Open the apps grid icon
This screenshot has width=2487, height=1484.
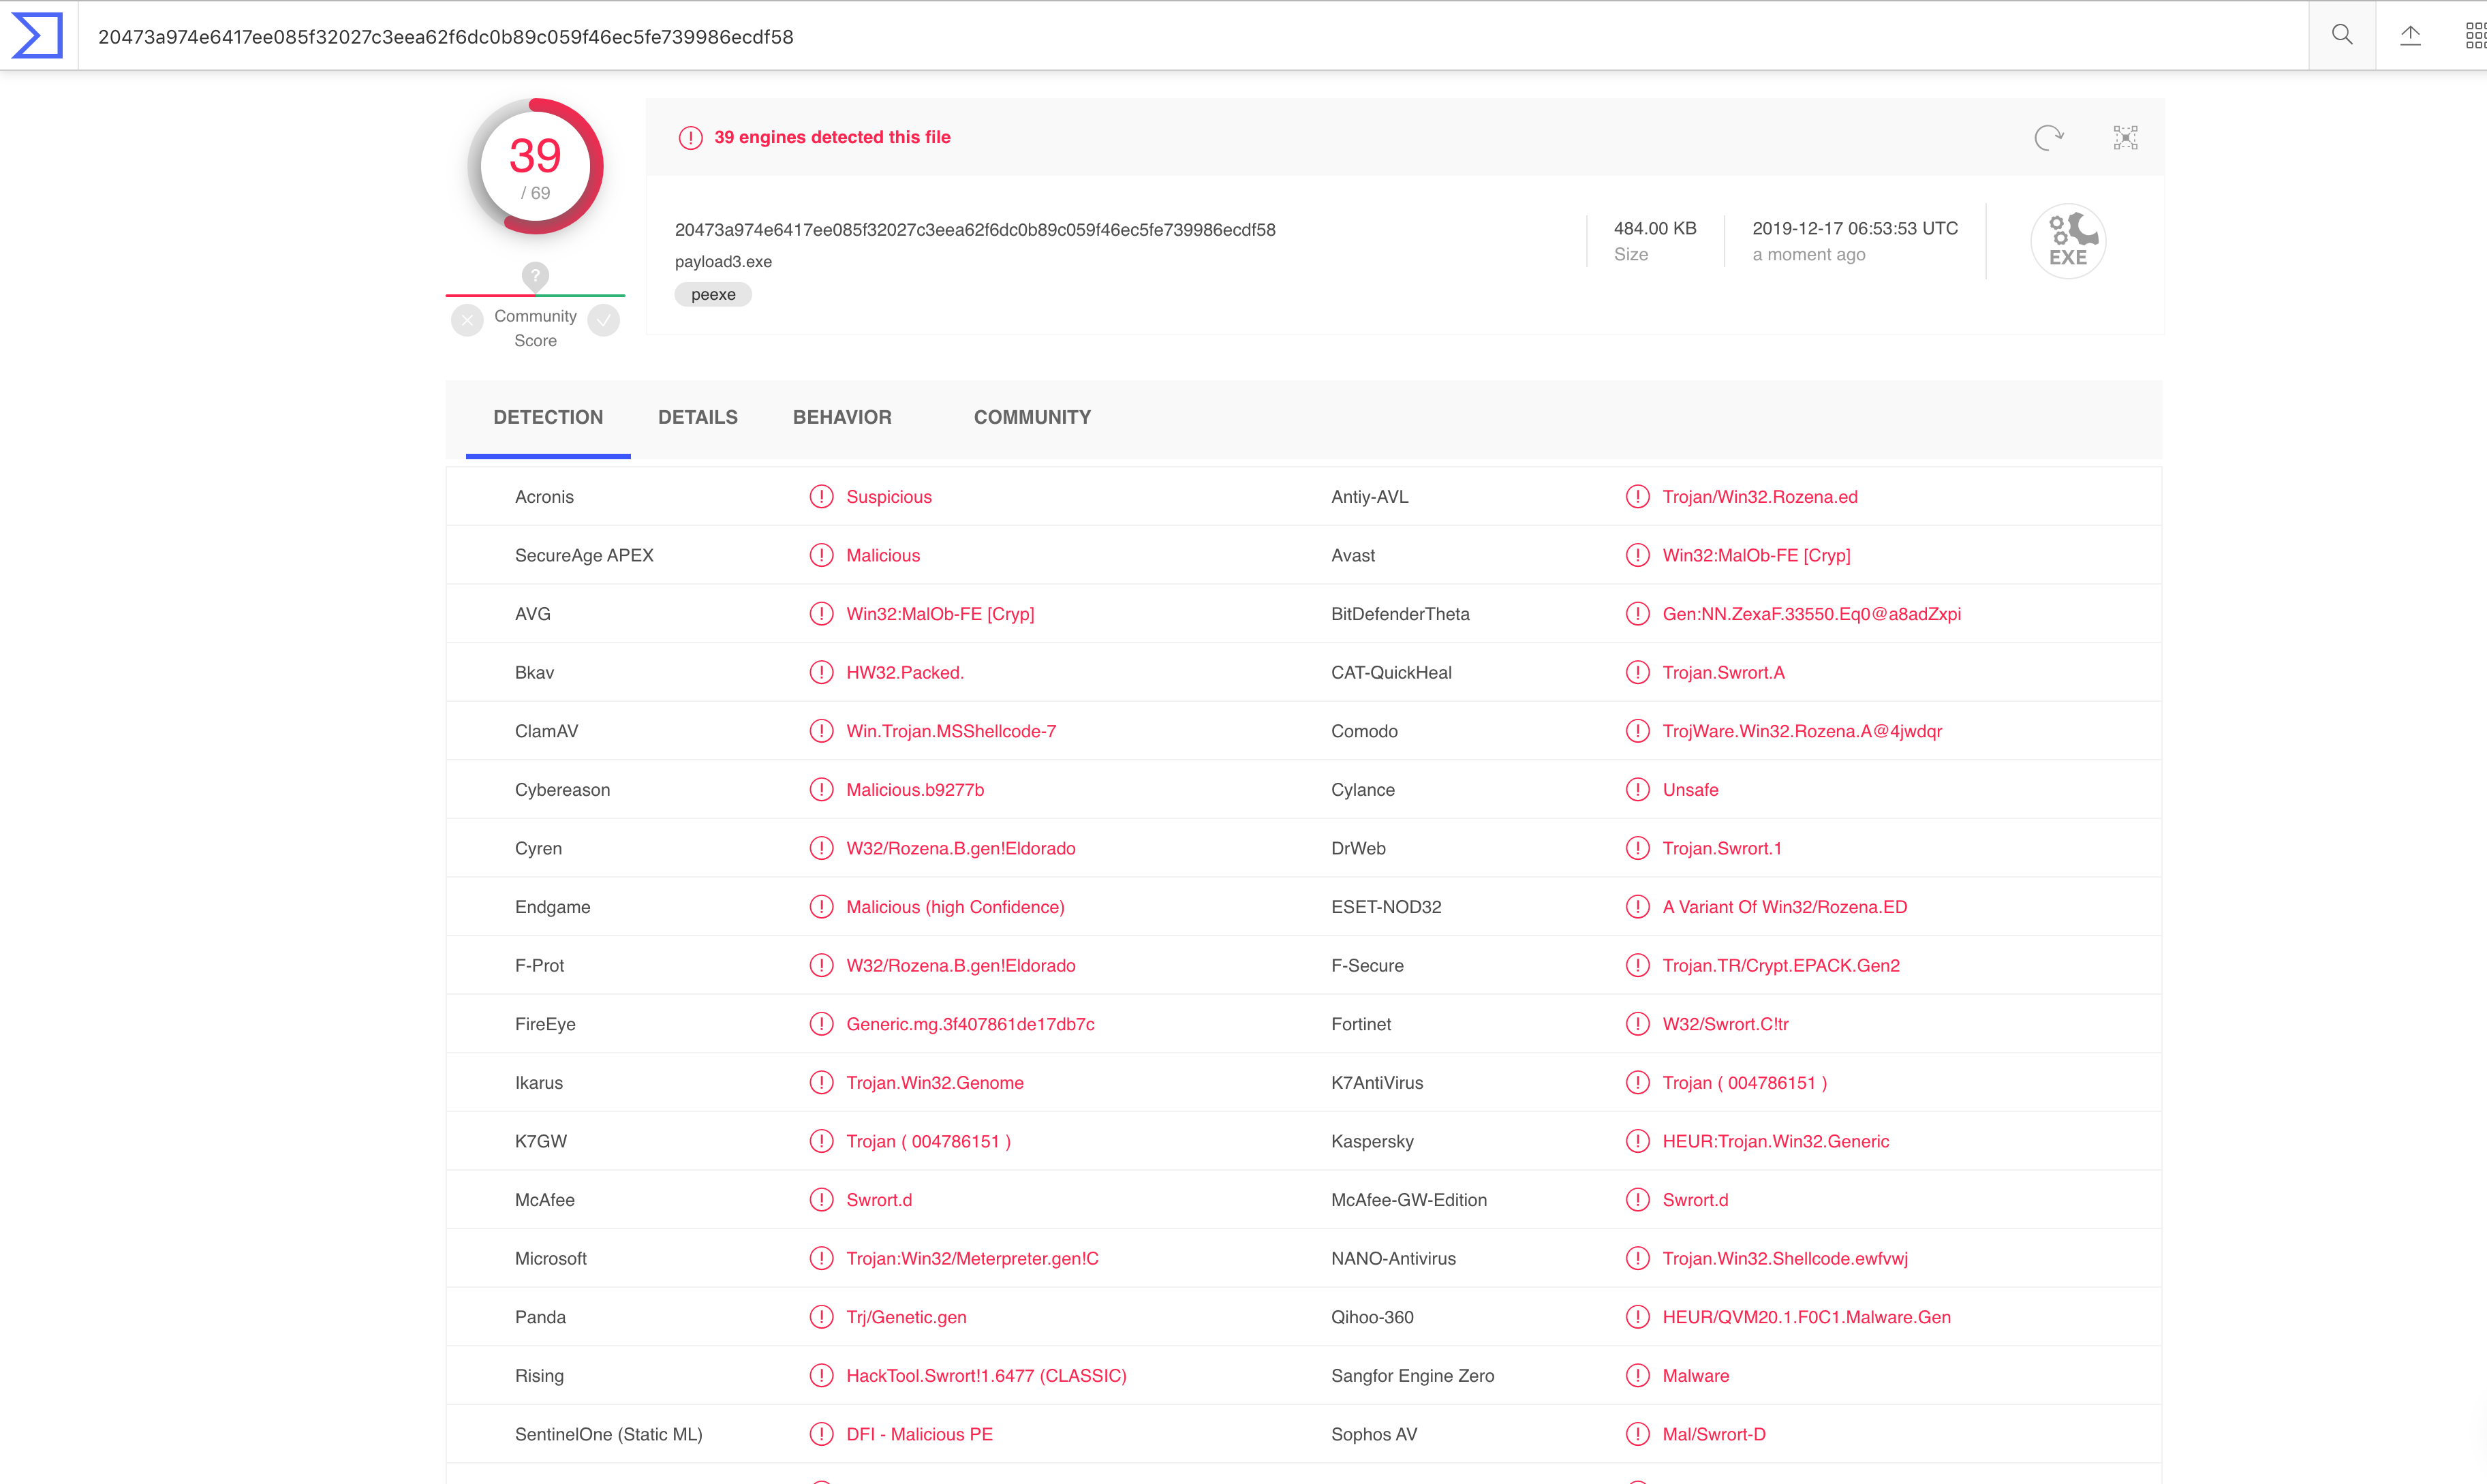tap(2475, 35)
